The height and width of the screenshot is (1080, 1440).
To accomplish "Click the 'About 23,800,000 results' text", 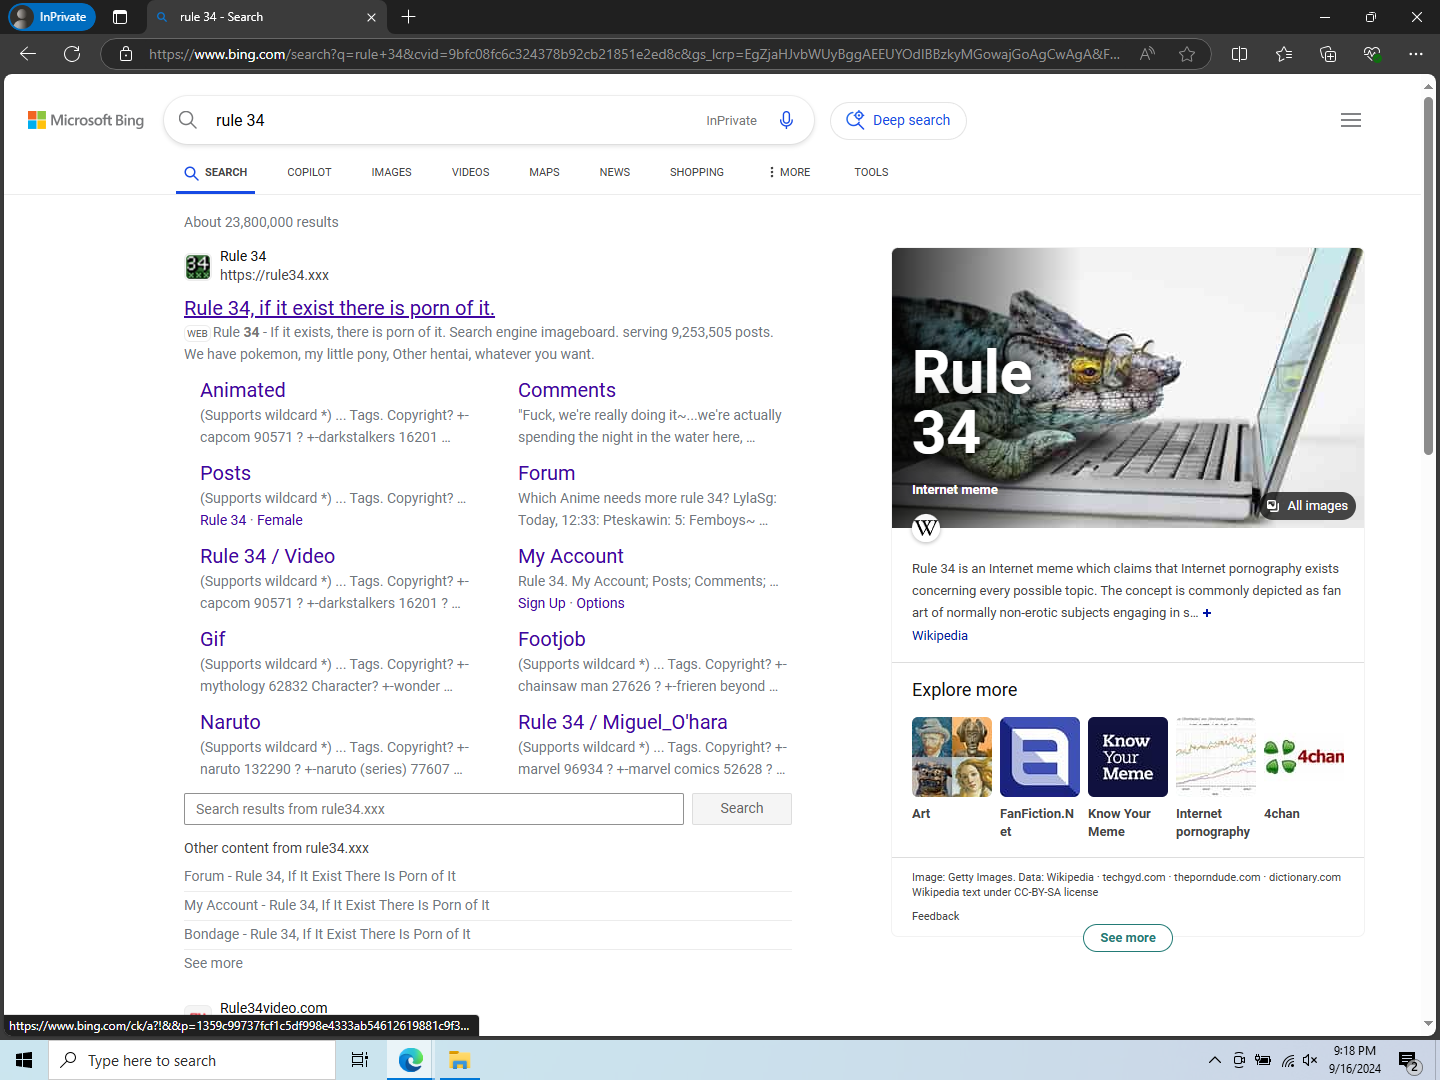I will point(261,222).
